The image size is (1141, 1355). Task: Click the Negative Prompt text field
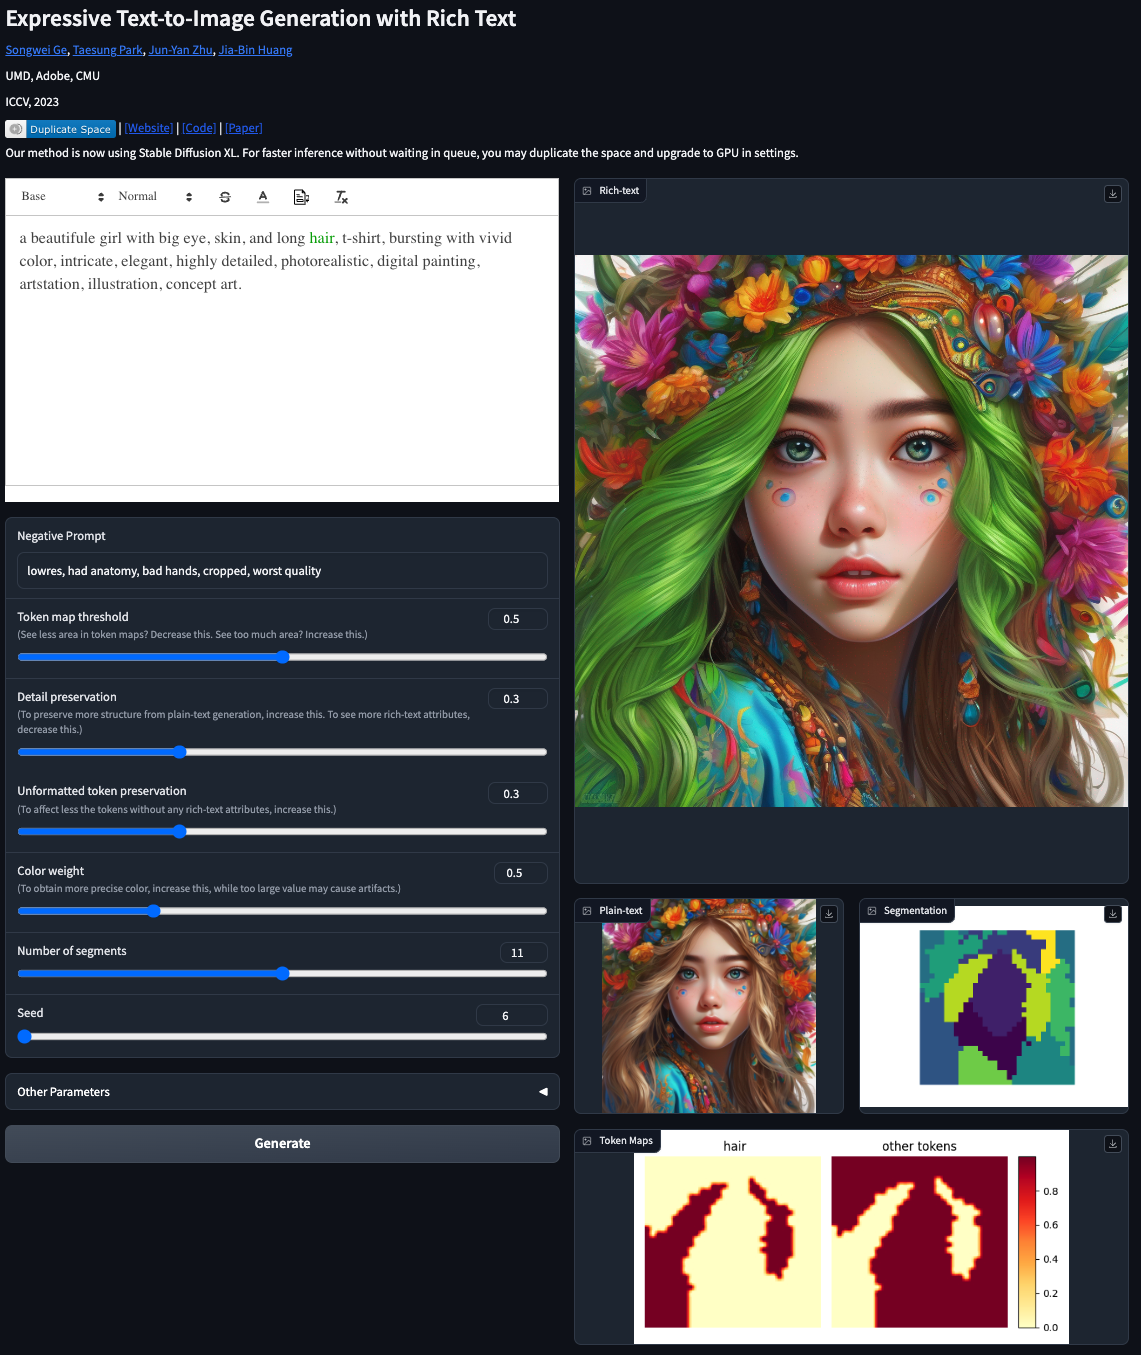pyautogui.click(x=282, y=571)
